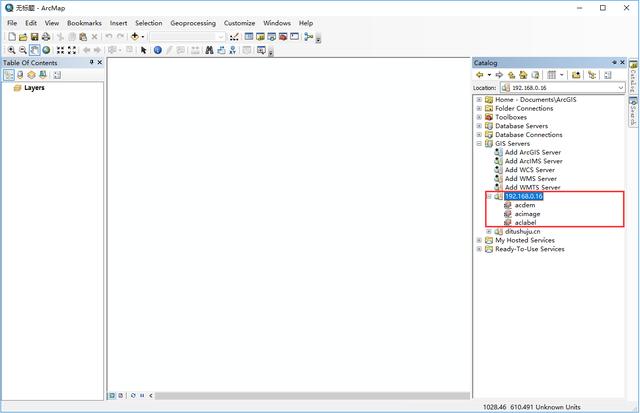Expand Home - Documents\ArcGIS node
The width and height of the screenshot is (640, 413).
[x=479, y=100]
